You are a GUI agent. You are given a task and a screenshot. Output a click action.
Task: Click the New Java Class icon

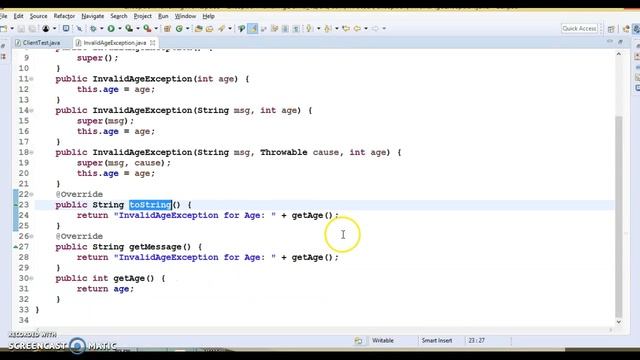point(179,29)
